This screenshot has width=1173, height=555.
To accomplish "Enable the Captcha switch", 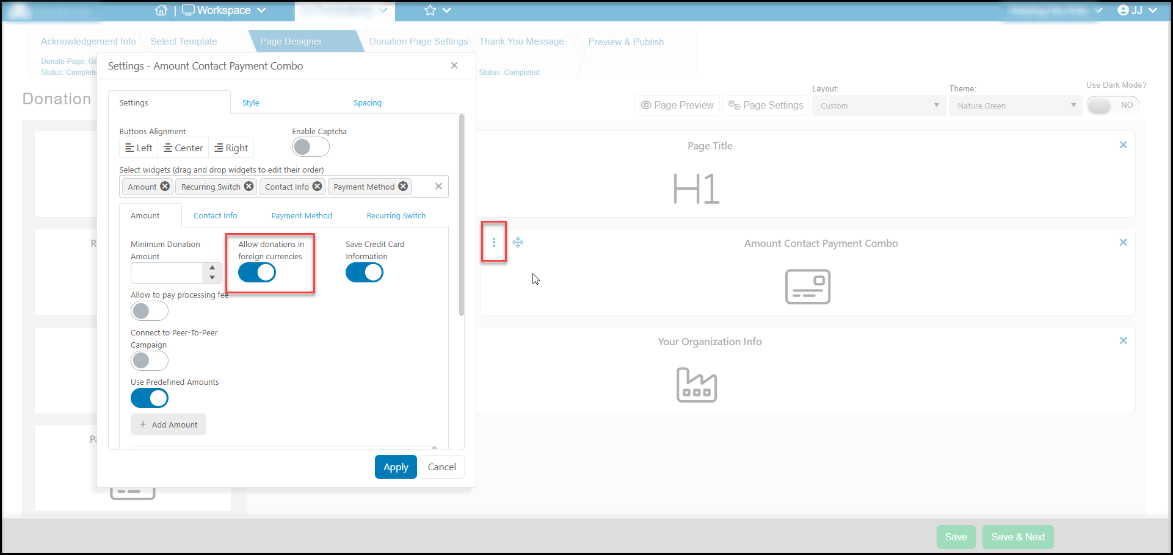I will coord(310,147).
